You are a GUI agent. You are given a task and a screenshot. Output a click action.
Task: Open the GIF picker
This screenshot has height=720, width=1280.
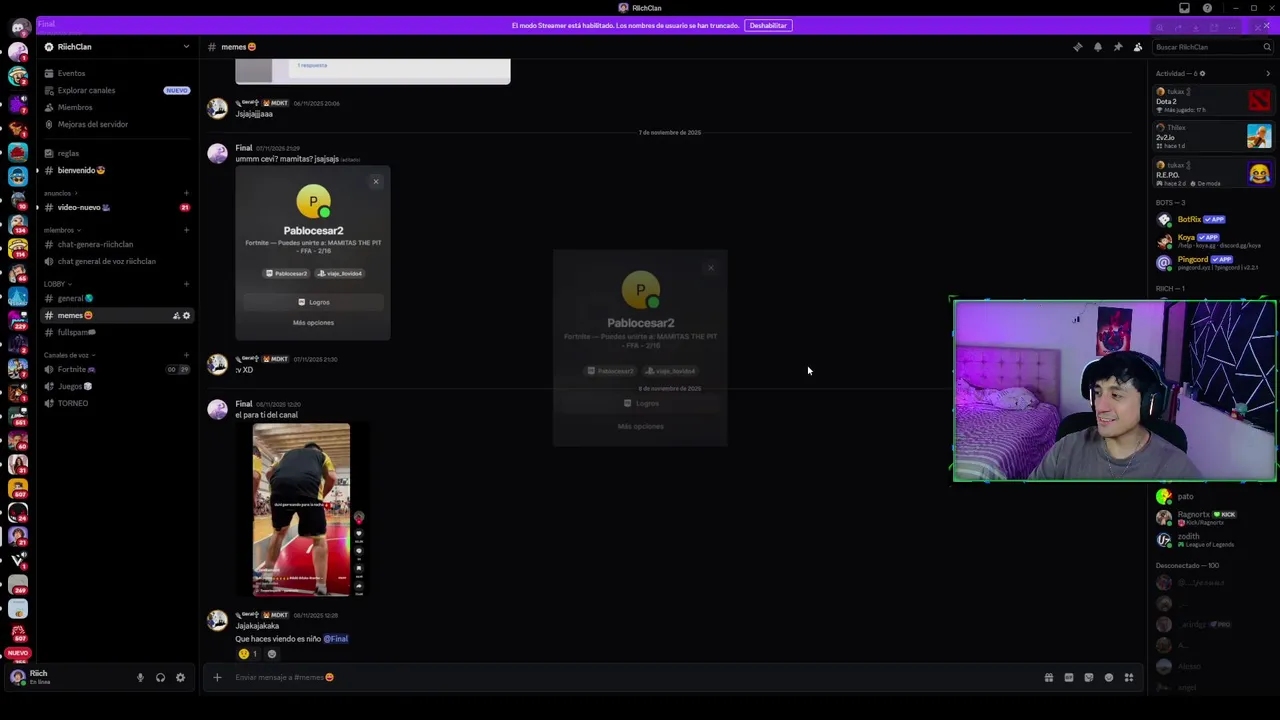click(1069, 678)
